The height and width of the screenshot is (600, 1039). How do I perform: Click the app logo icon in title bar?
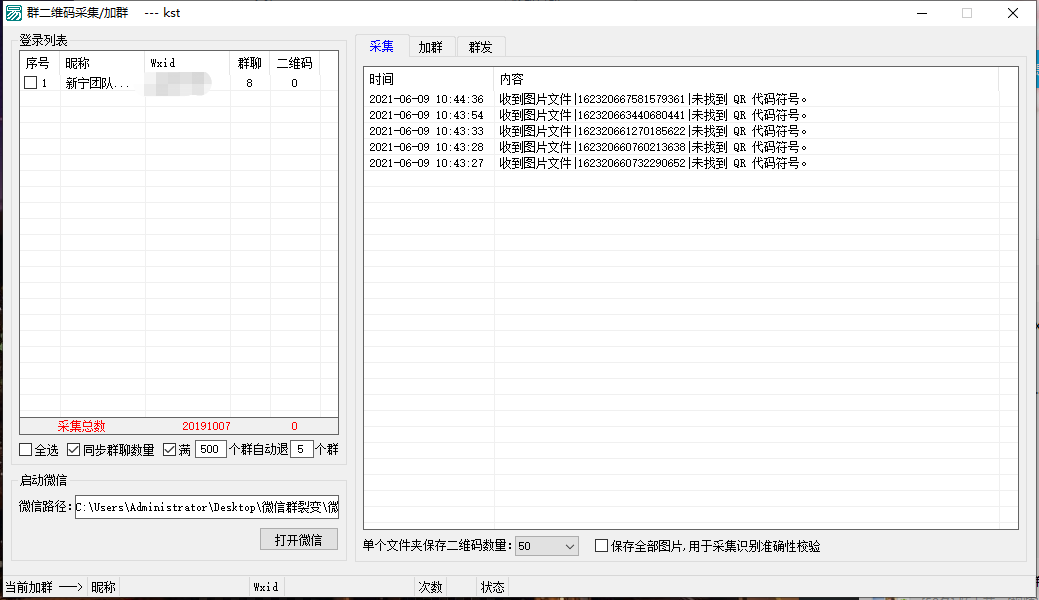click(x=13, y=13)
